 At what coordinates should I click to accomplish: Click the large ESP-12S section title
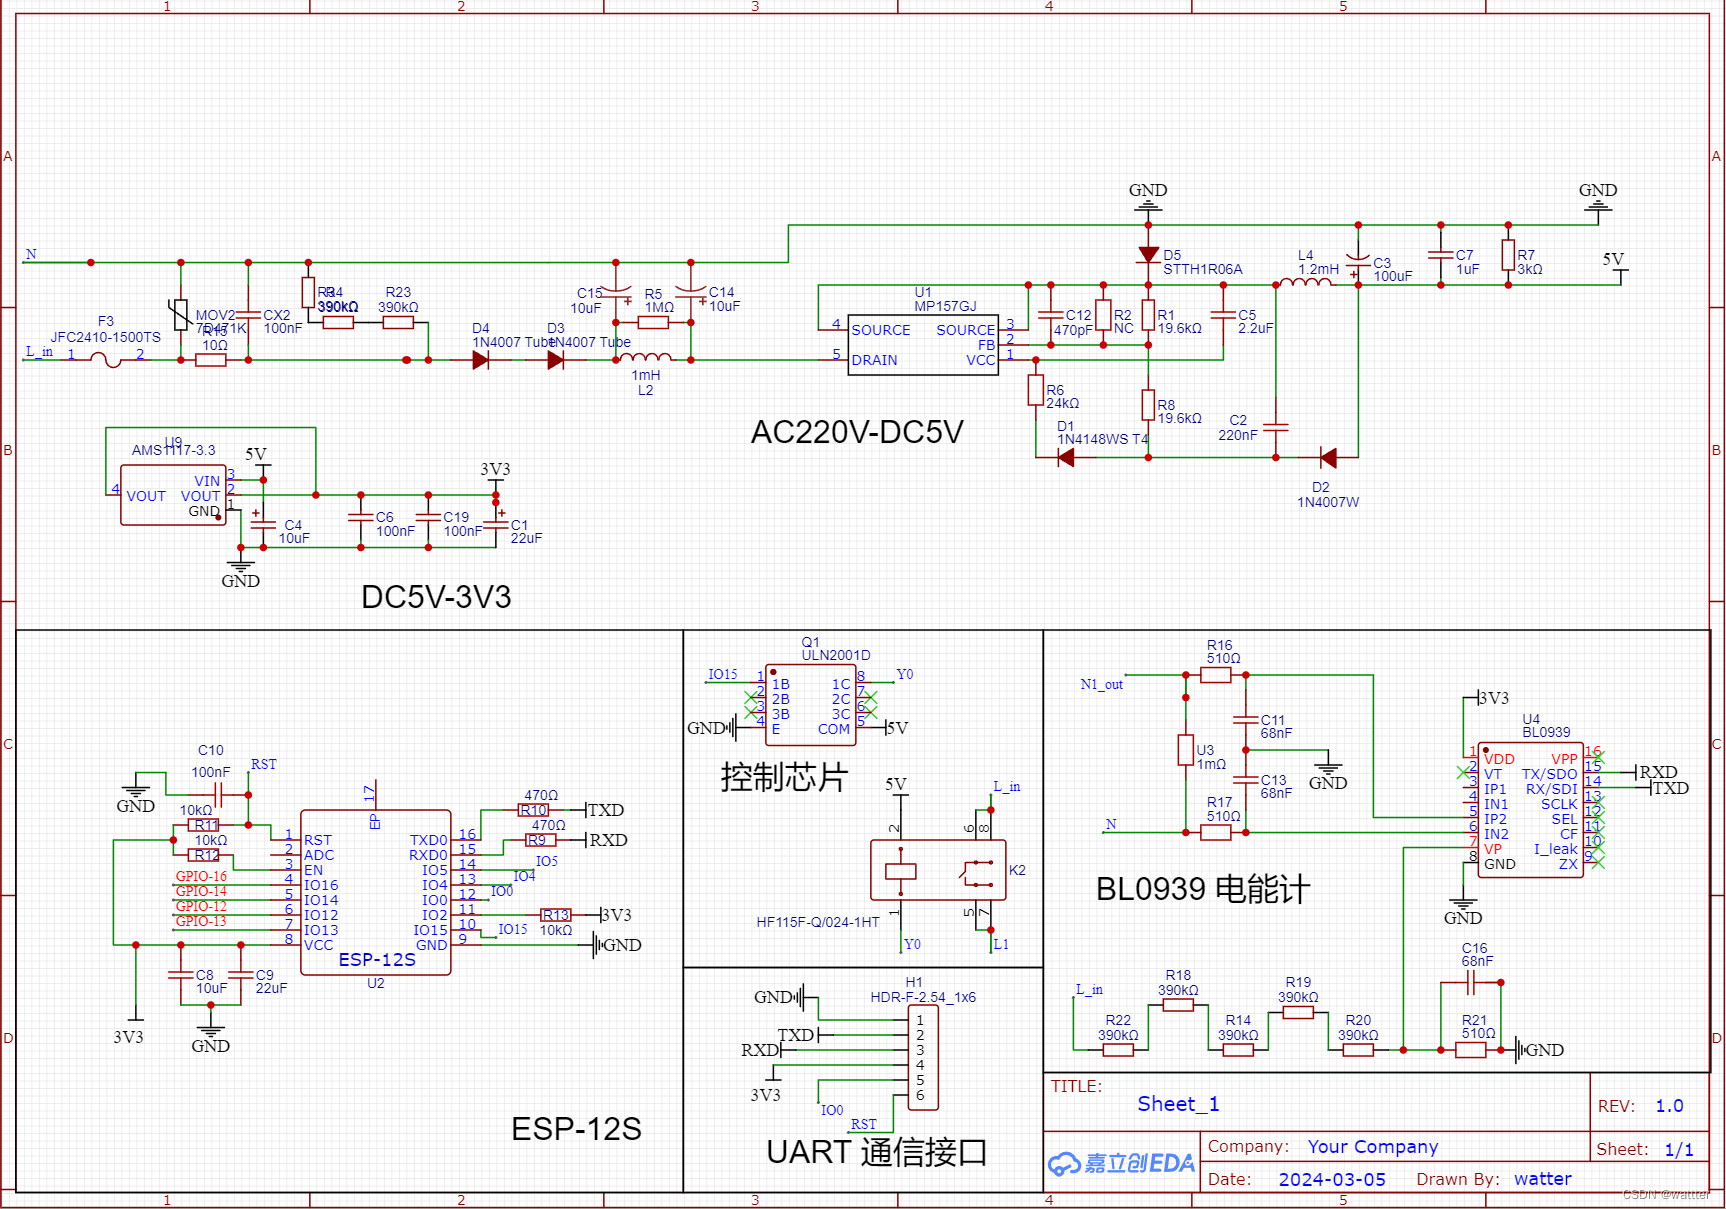click(576, 1129)
